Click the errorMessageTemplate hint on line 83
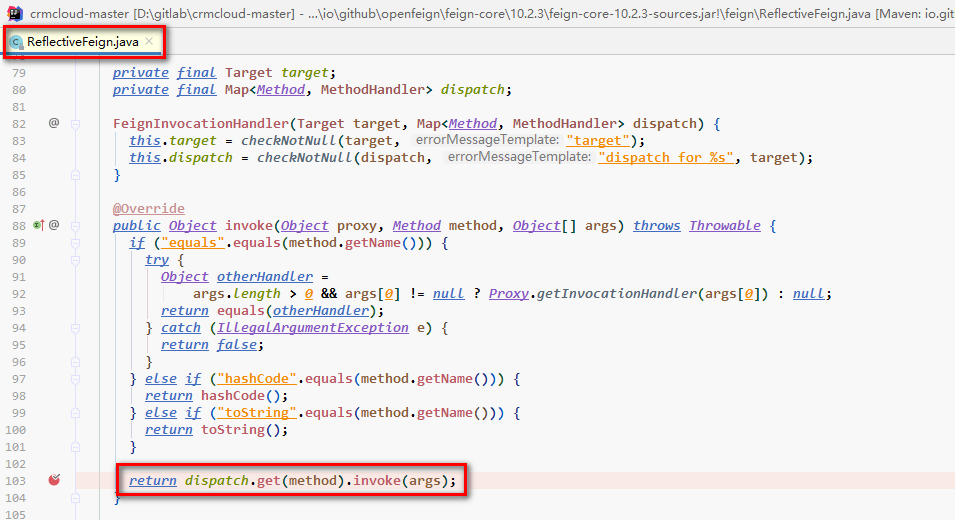 (487, 140)
